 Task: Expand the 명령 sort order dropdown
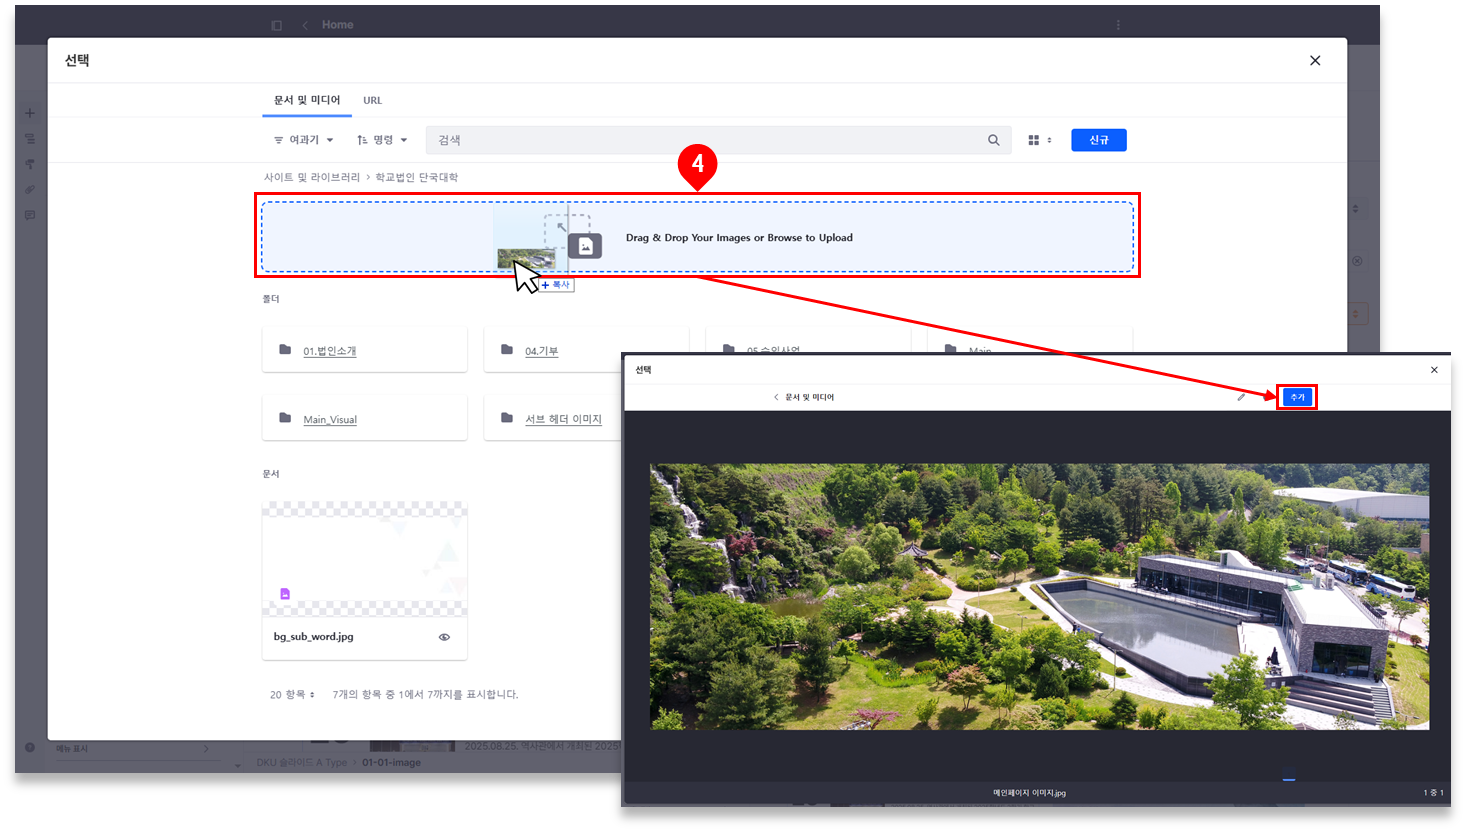pos(382,140)
